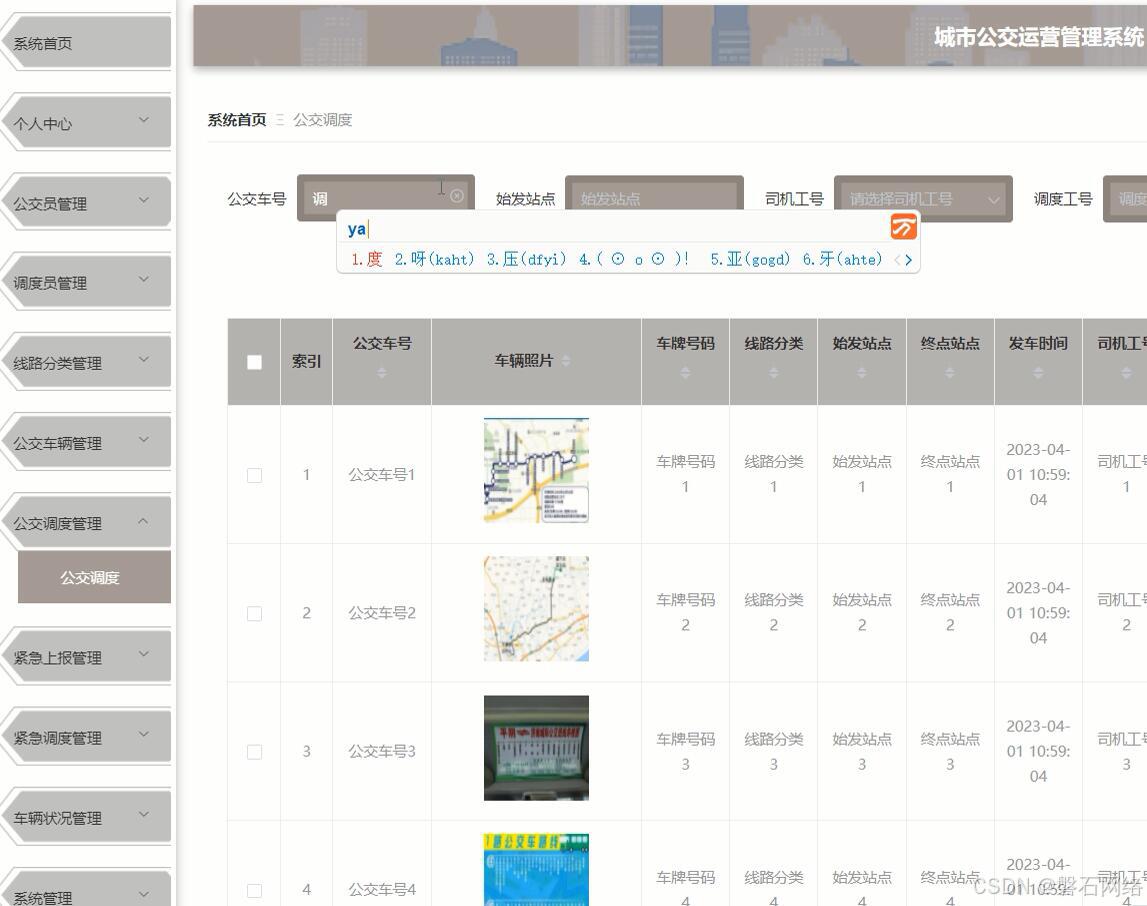Viewport: 1147px width, 906px height.
Task: Check the checkbox for row 公交车号1
Action: coord(253,475)
